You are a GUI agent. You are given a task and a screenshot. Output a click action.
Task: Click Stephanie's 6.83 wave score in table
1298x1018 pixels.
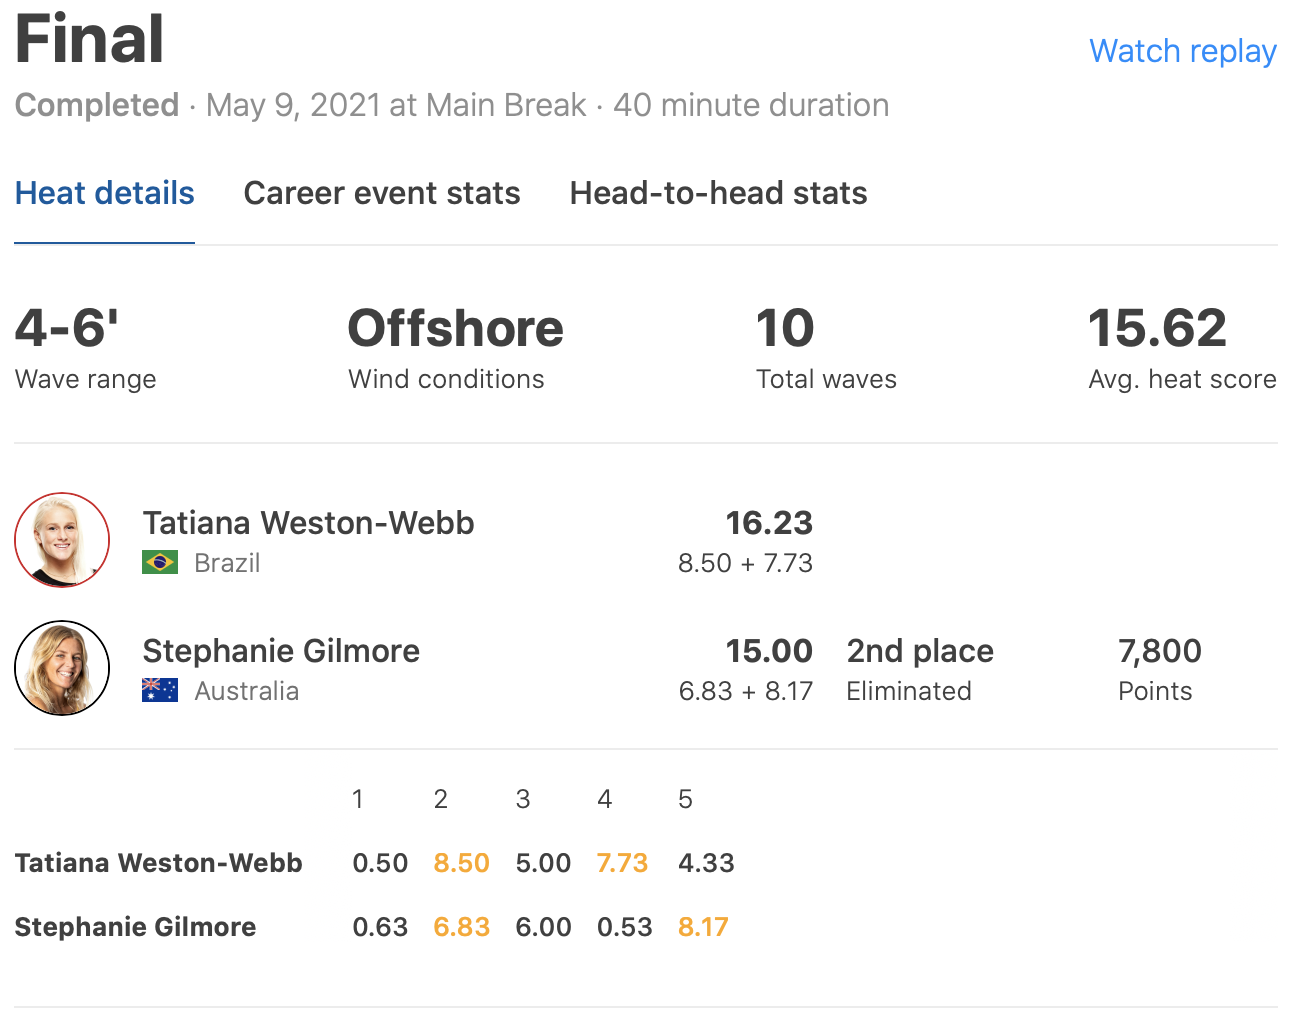coord(461,927)
